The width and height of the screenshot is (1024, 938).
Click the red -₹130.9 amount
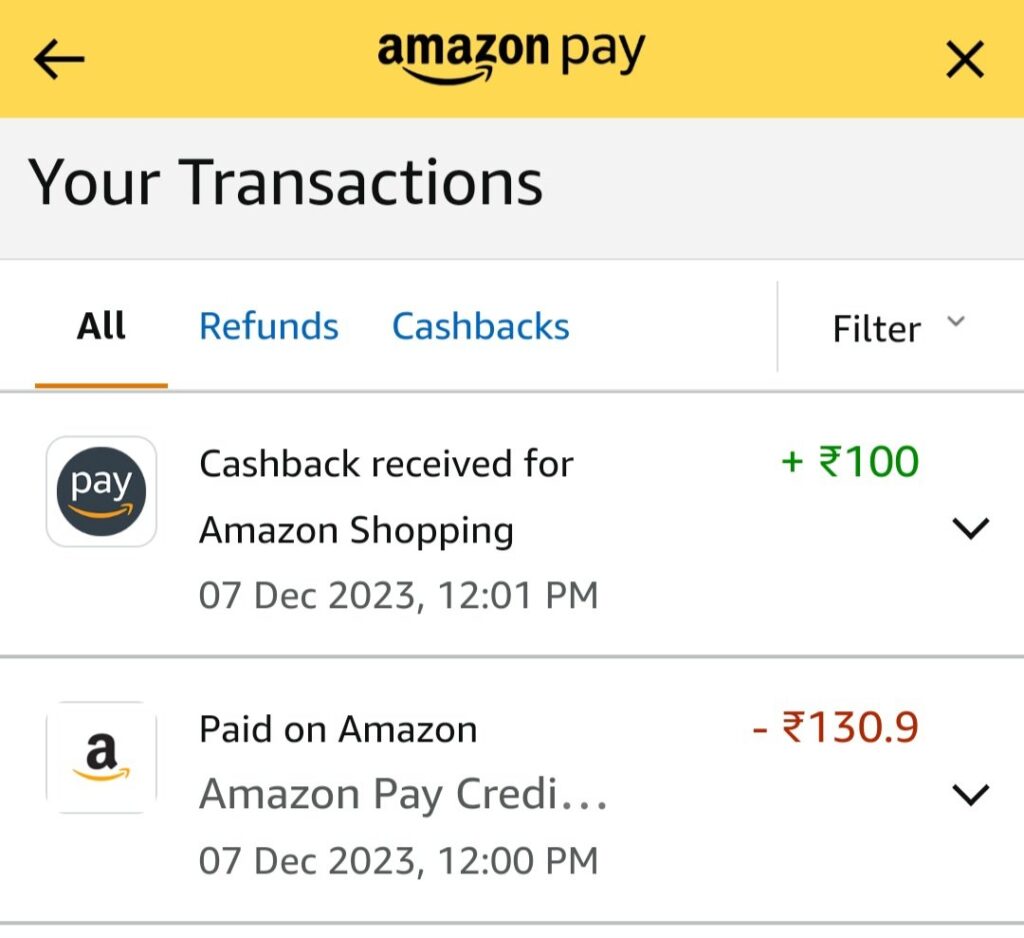(x=835, y=728)
